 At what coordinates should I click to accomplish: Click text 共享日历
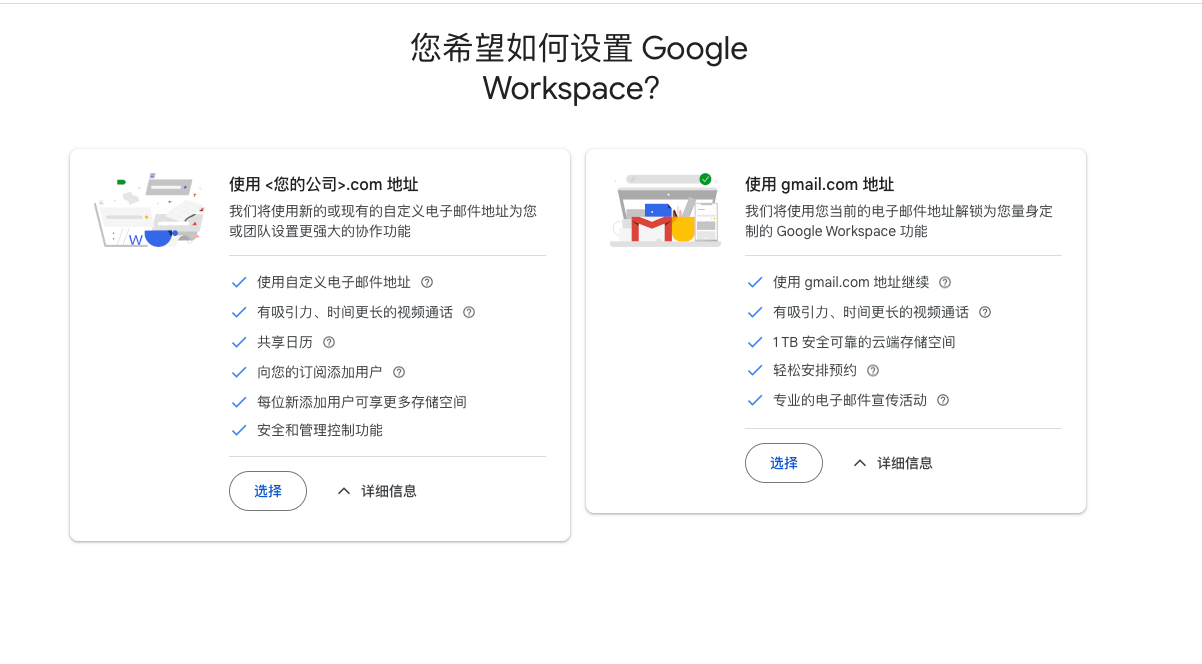[x=285, y=342]
